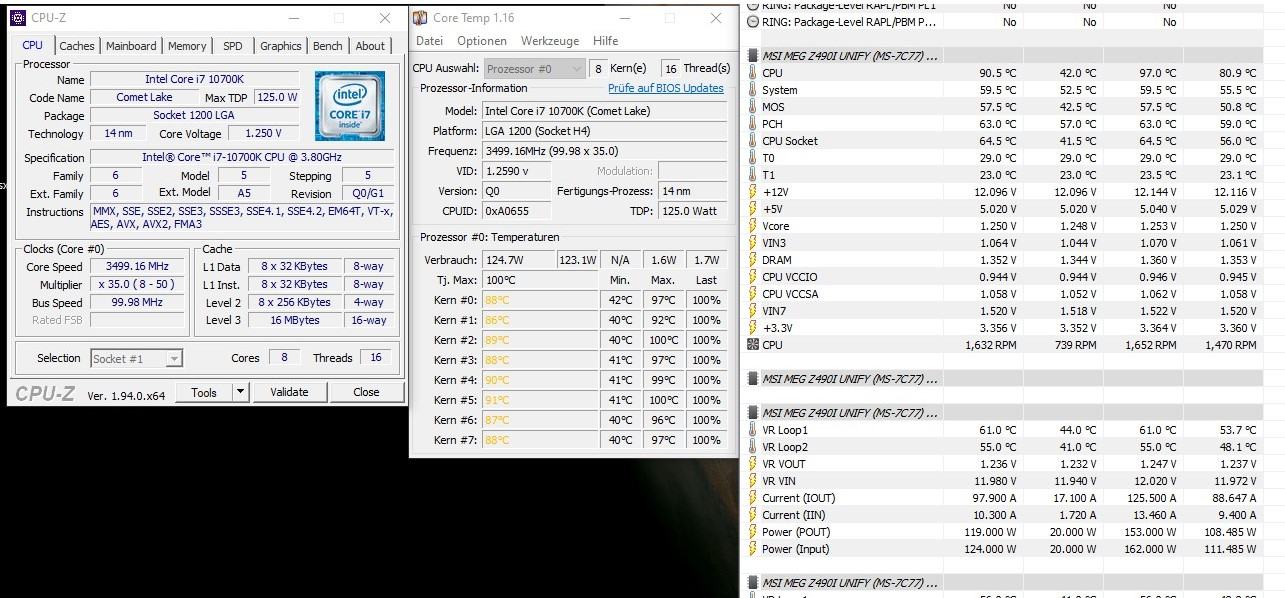1285x598 pixels.
Task: Switch to the Bench tab
Action: (x=328, y=46)
